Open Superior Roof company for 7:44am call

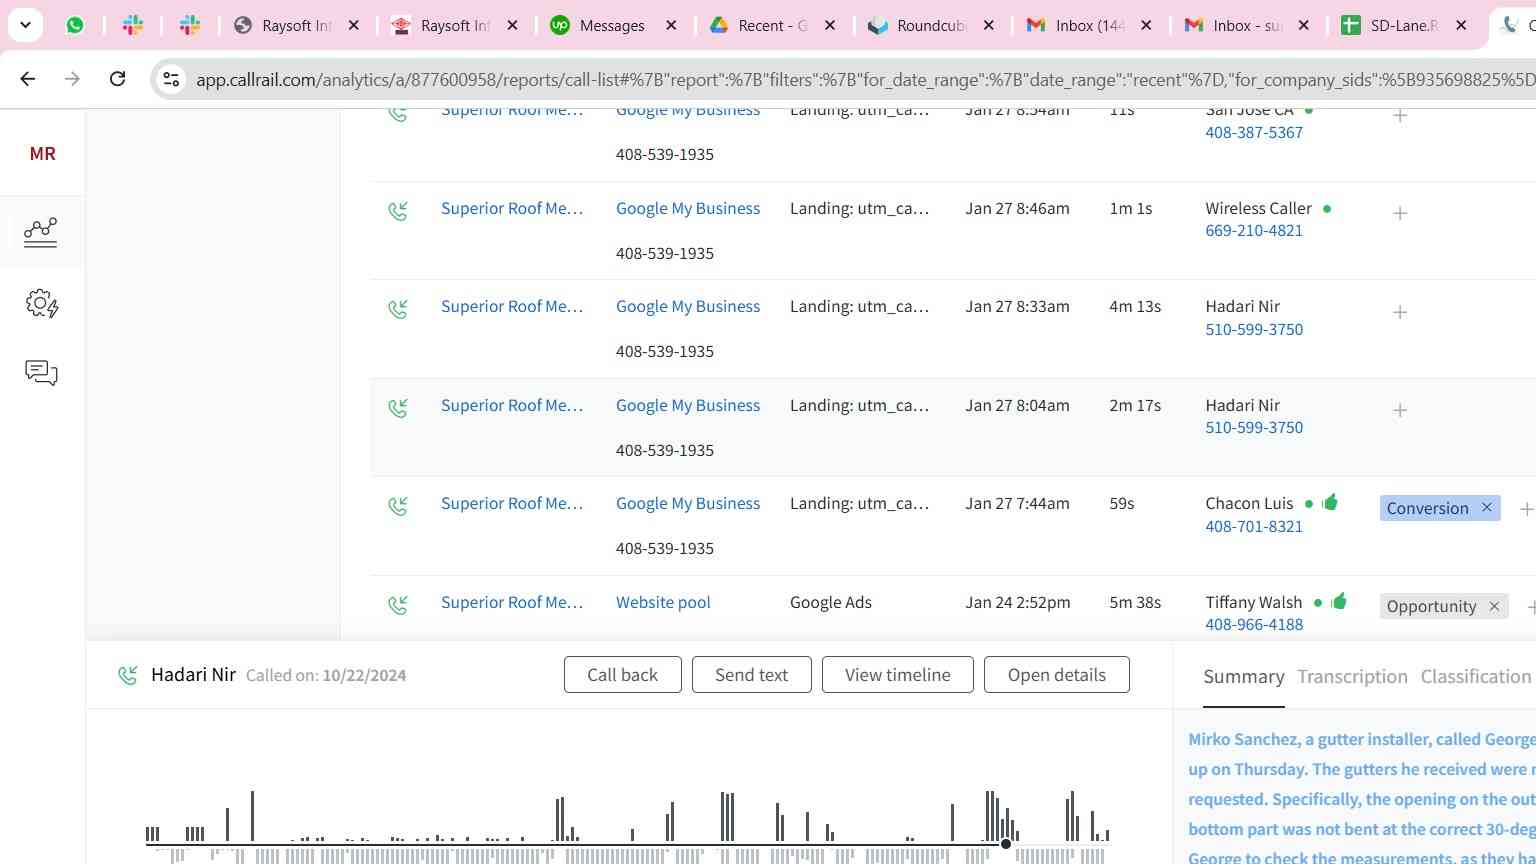[x=512, y=503]
